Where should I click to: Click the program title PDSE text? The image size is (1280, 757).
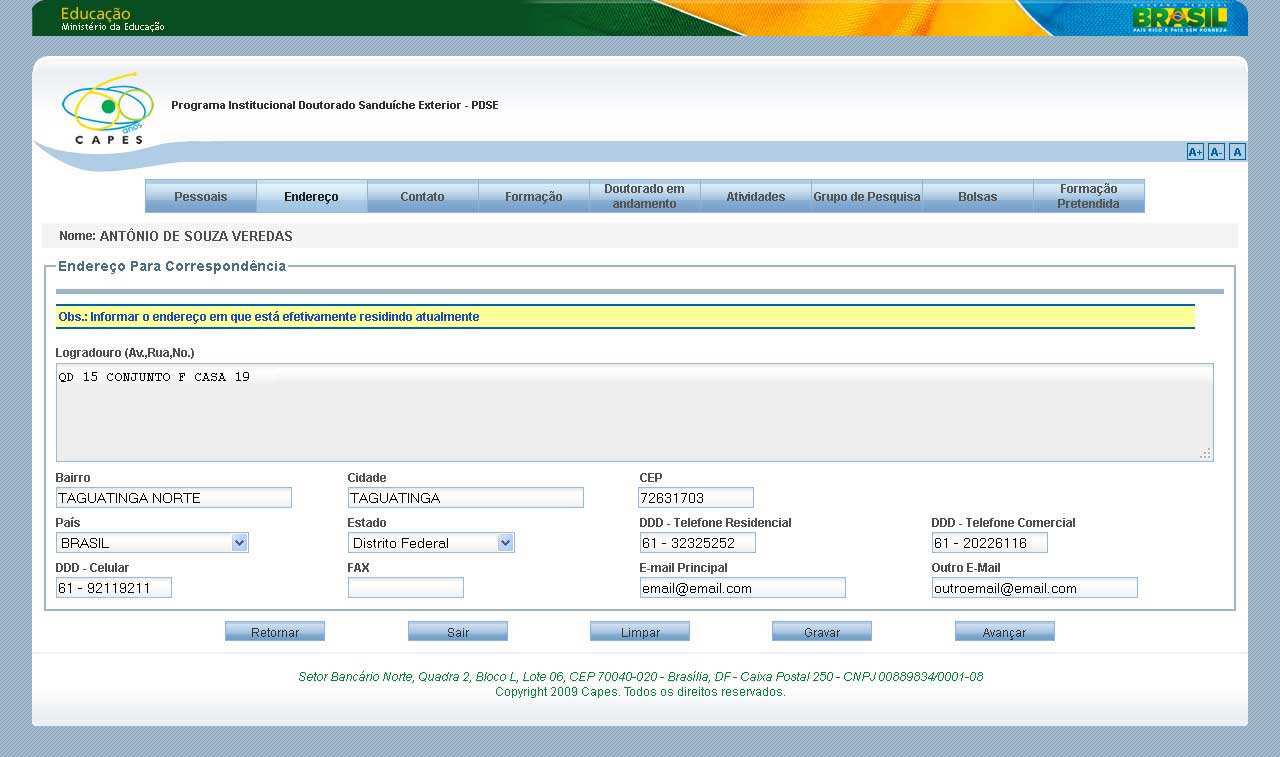click(335, 105)
